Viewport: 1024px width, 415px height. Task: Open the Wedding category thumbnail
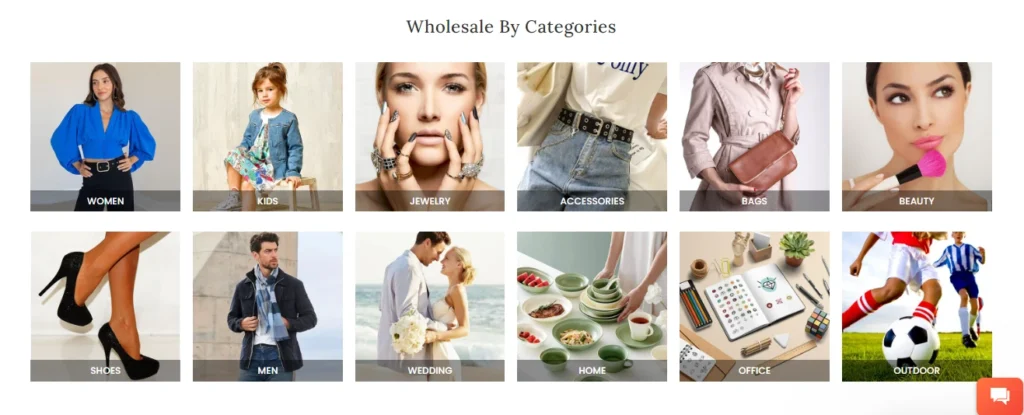[x=430, y=307]
